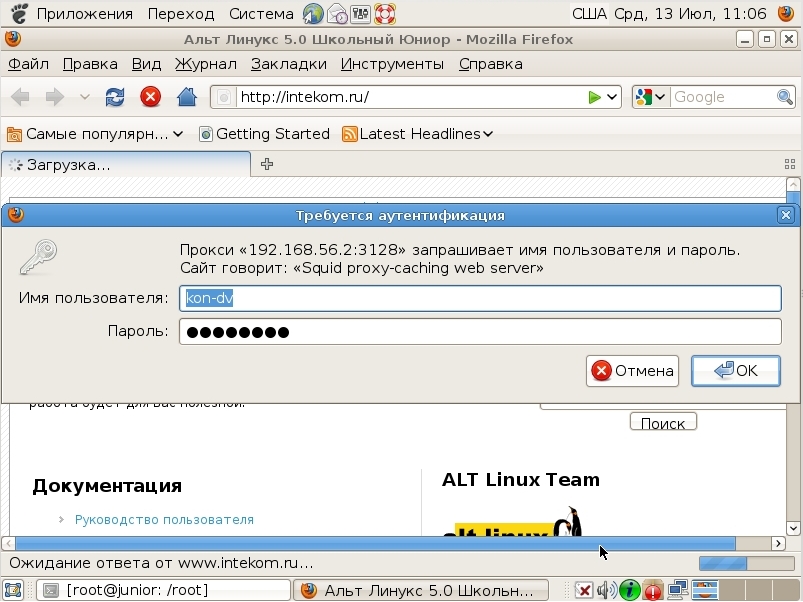Viewport: 803px width, 602px height.
Task: Focus the address bar URL field
Action: [x=412, y=97]
